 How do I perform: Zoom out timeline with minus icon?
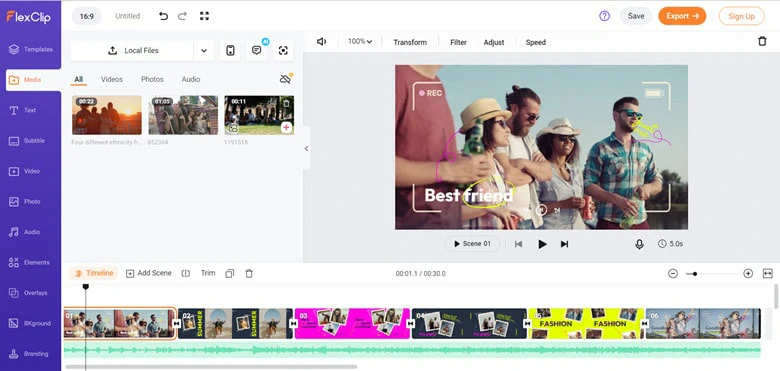[x=673, y=274]
